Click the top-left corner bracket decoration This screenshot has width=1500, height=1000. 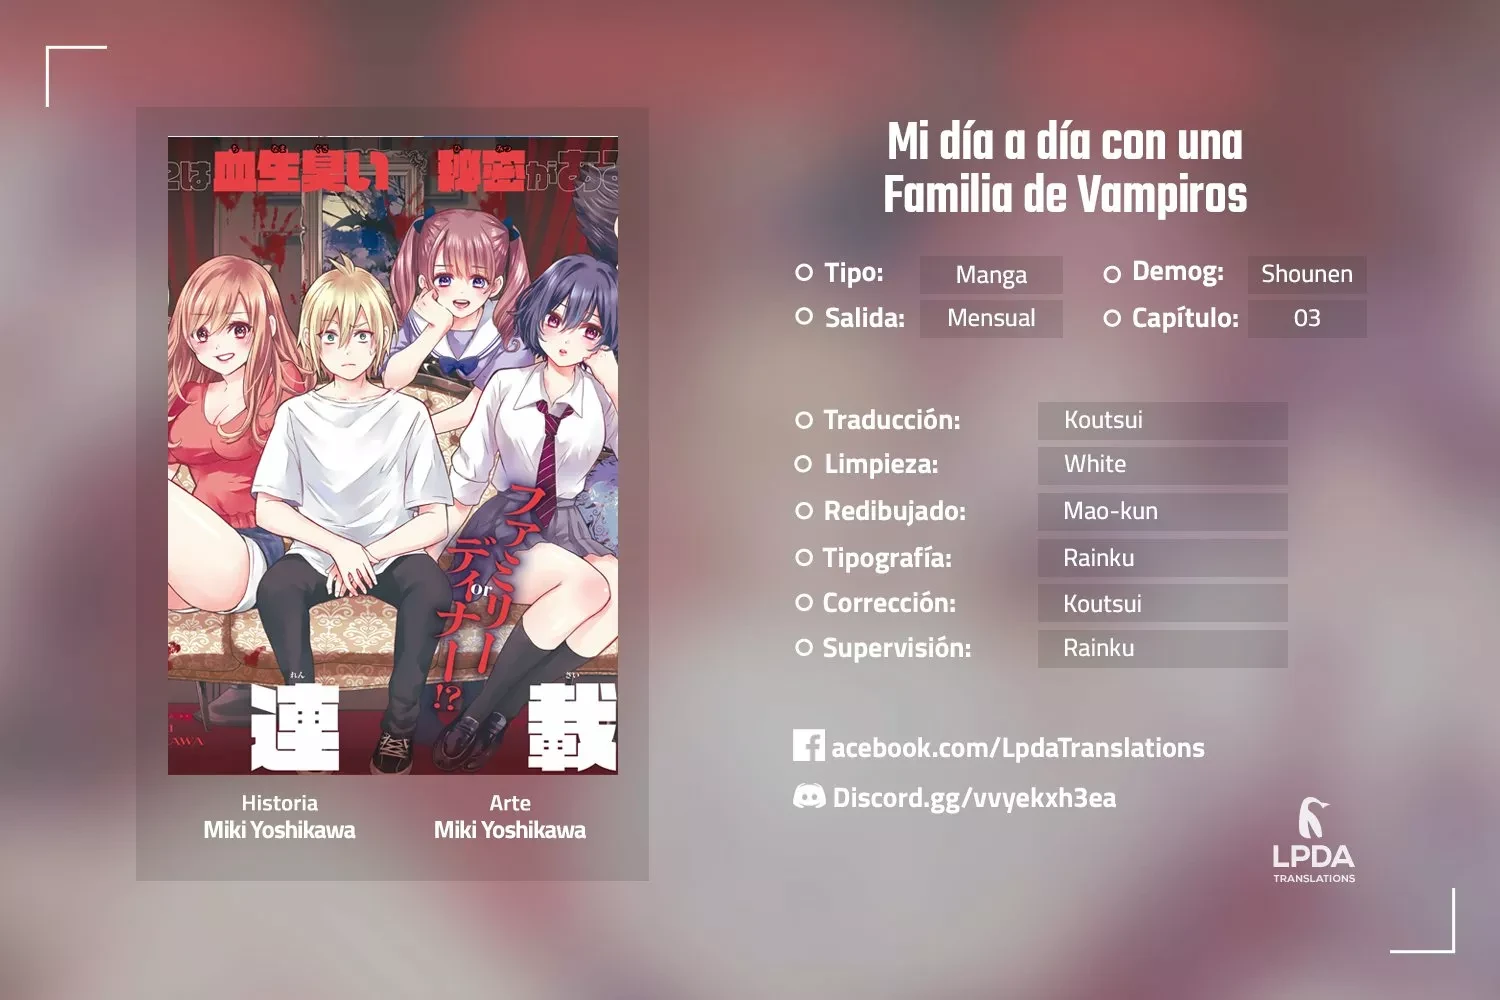76,76
